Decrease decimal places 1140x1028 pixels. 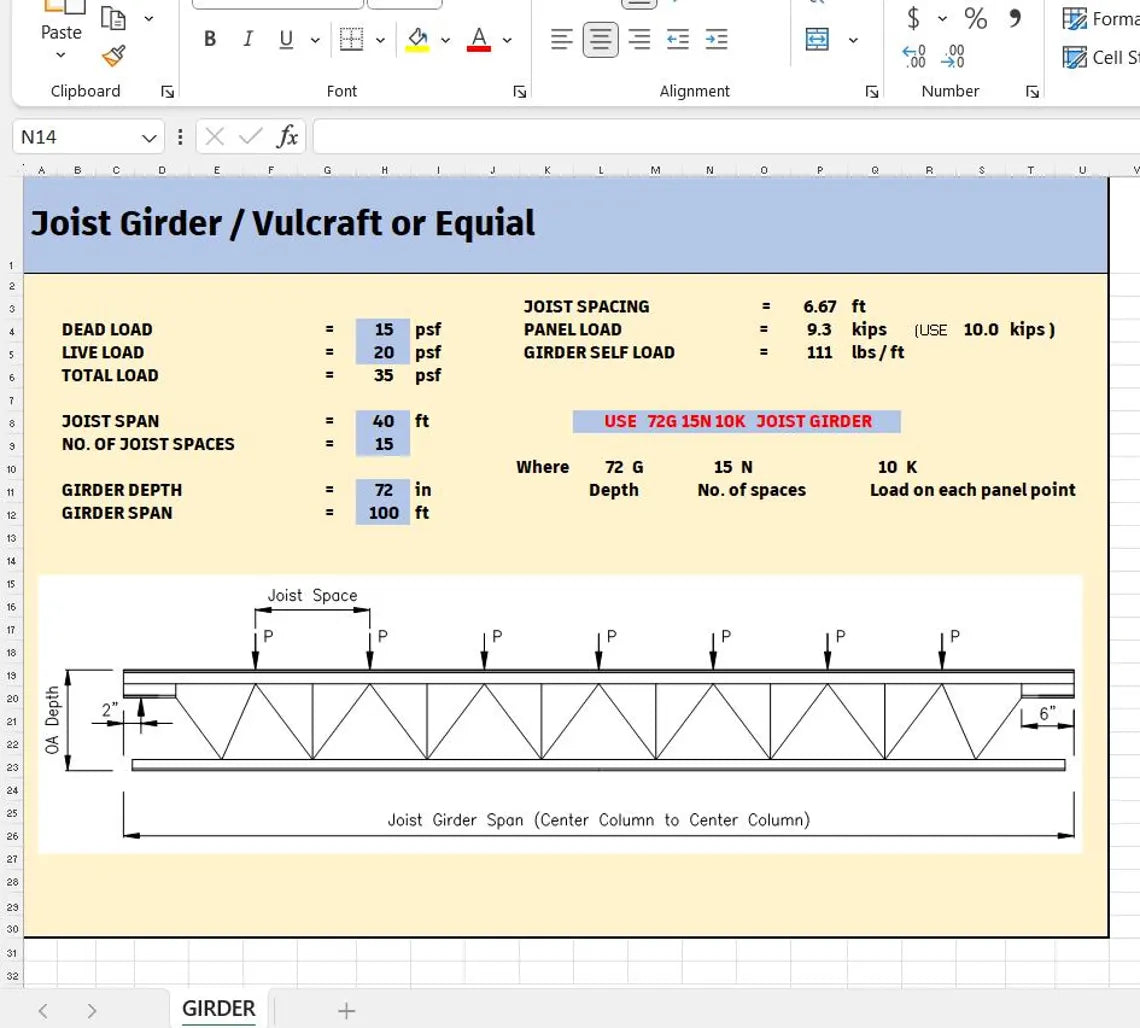pyautogui.click(x=953, y=56)
